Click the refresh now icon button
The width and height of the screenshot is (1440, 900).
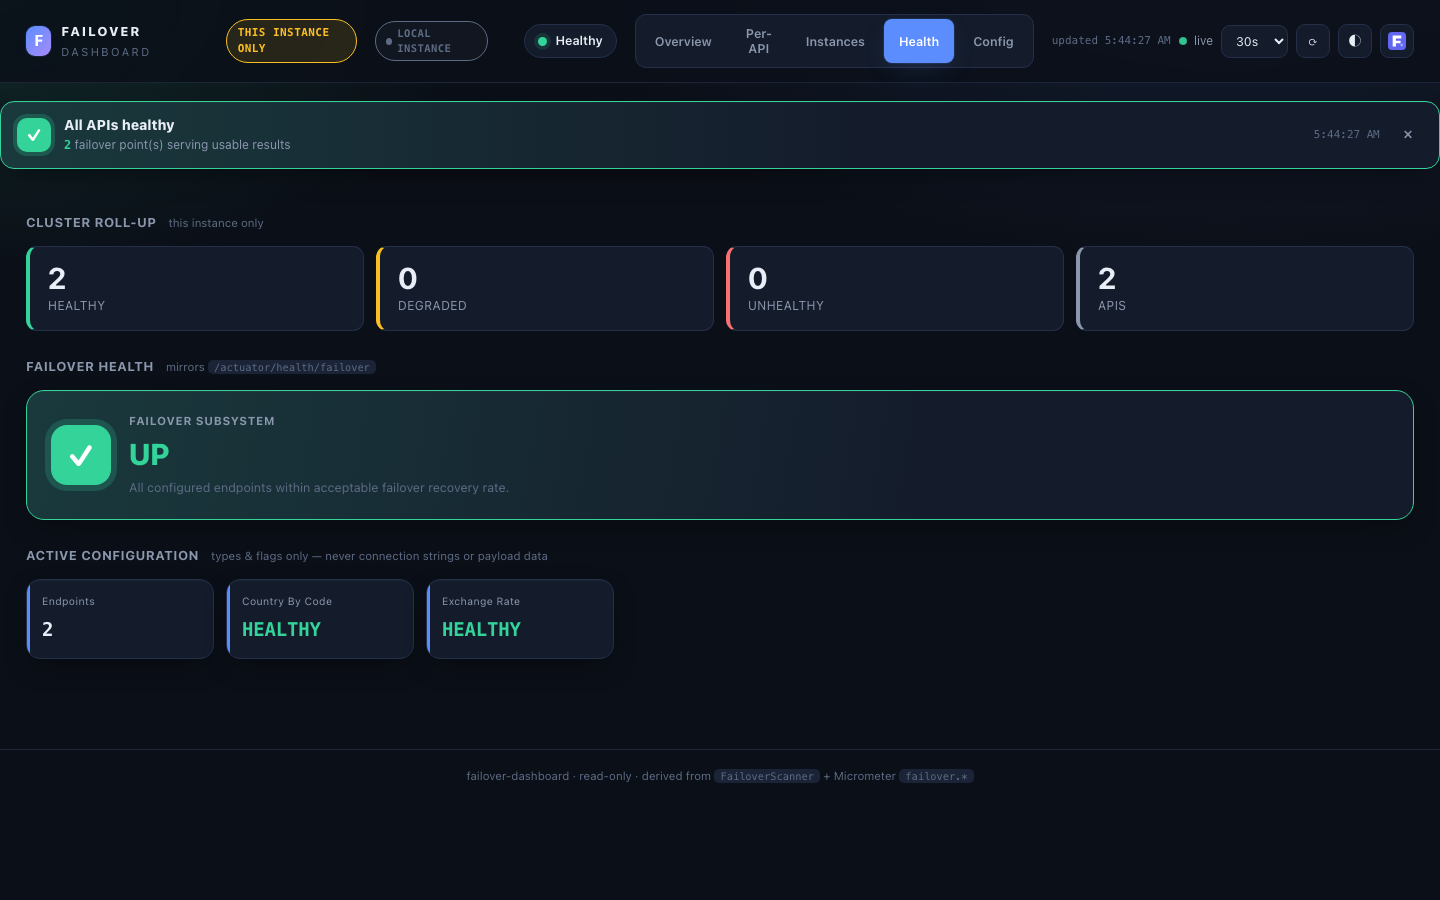[1313, 41]
